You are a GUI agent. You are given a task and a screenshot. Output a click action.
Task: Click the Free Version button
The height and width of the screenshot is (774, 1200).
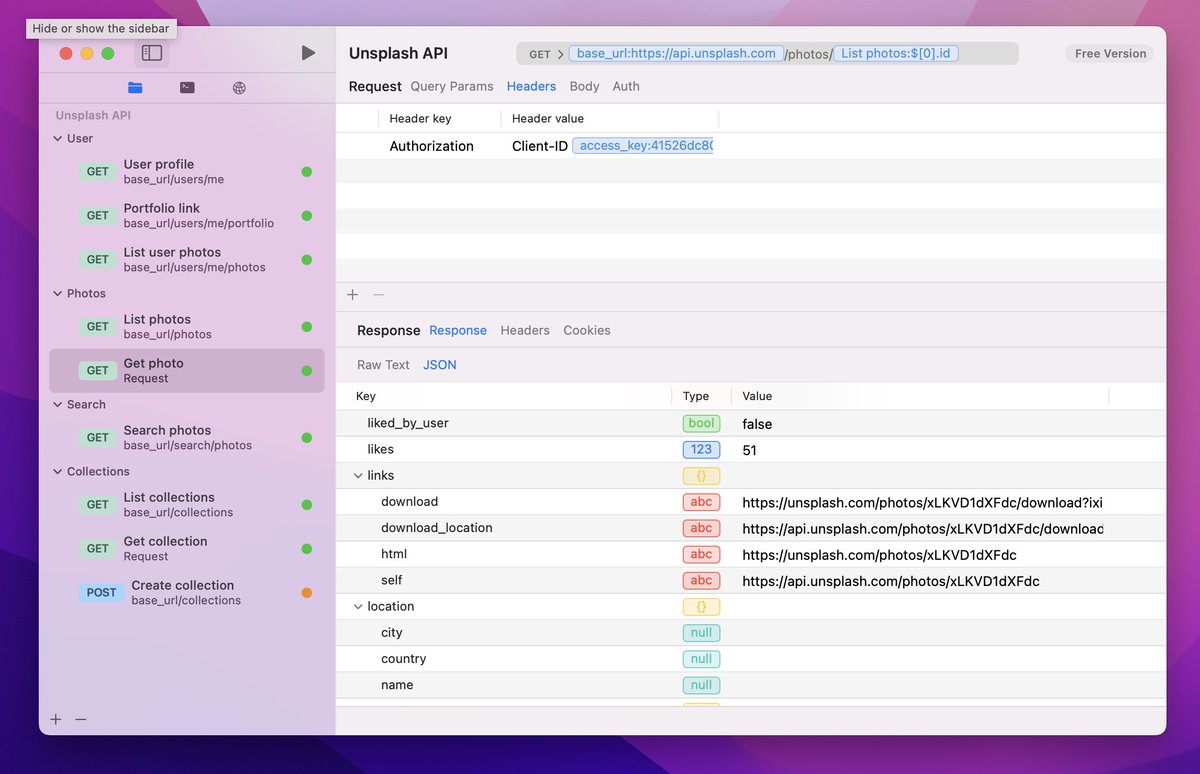(x=1110, y=54)
